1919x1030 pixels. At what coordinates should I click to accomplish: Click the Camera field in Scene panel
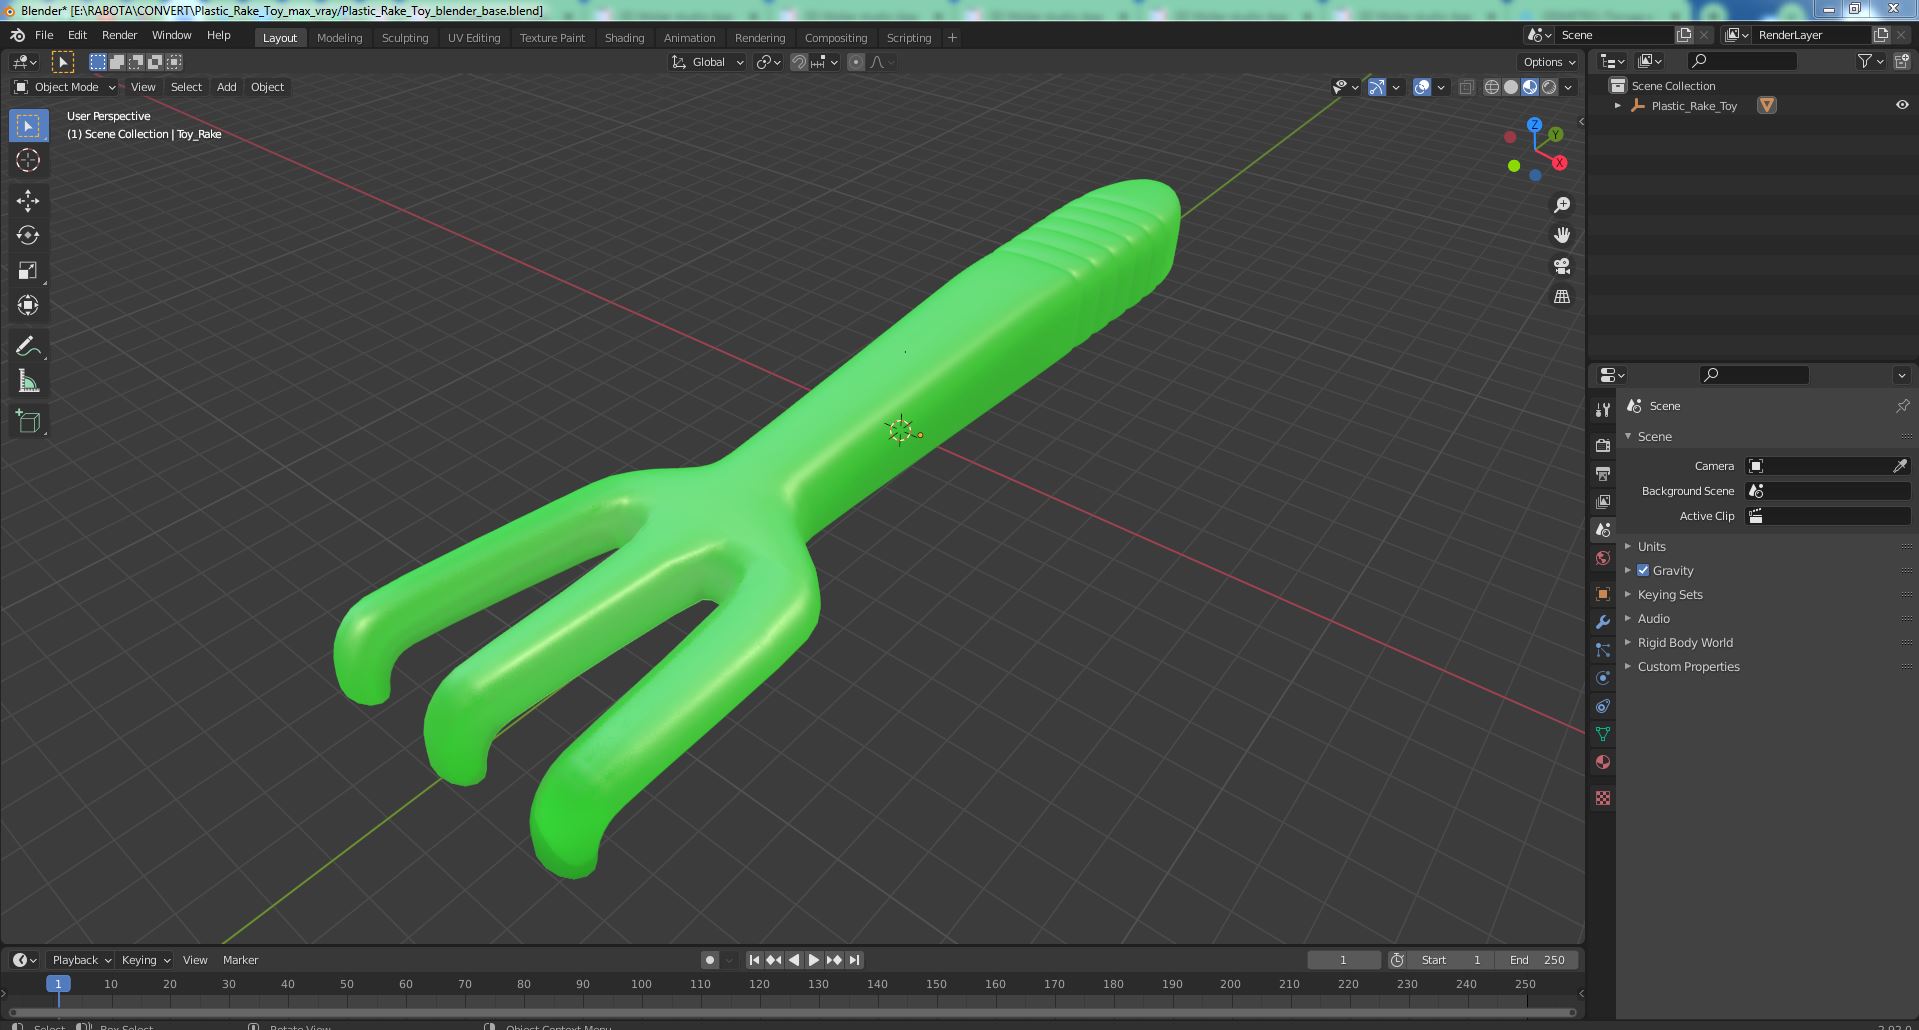[1828, 466]
